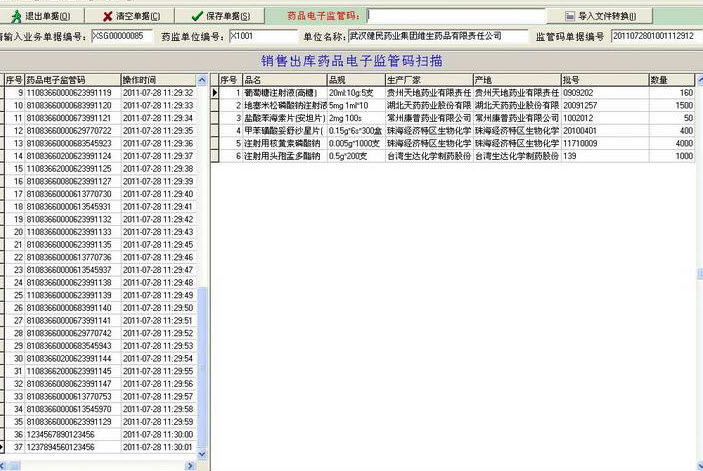
Task: Click the 品名 column header
Action: (285, 80)
